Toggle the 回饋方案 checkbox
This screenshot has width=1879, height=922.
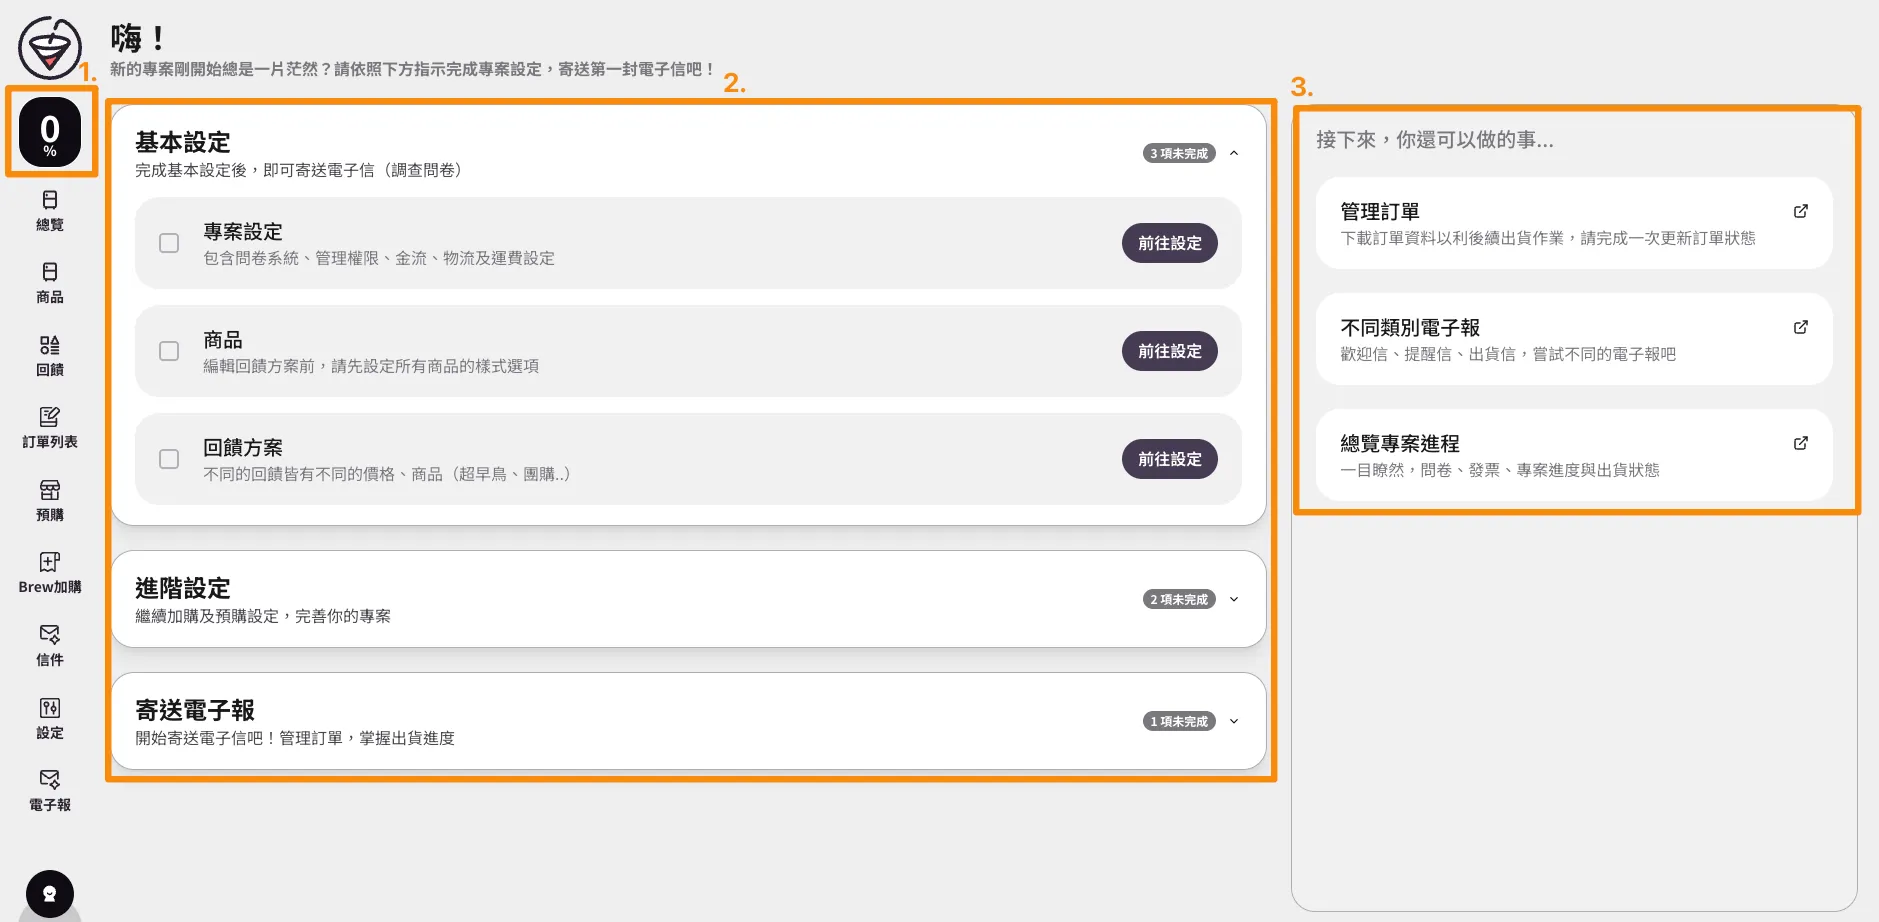click(x=169, y=459)
